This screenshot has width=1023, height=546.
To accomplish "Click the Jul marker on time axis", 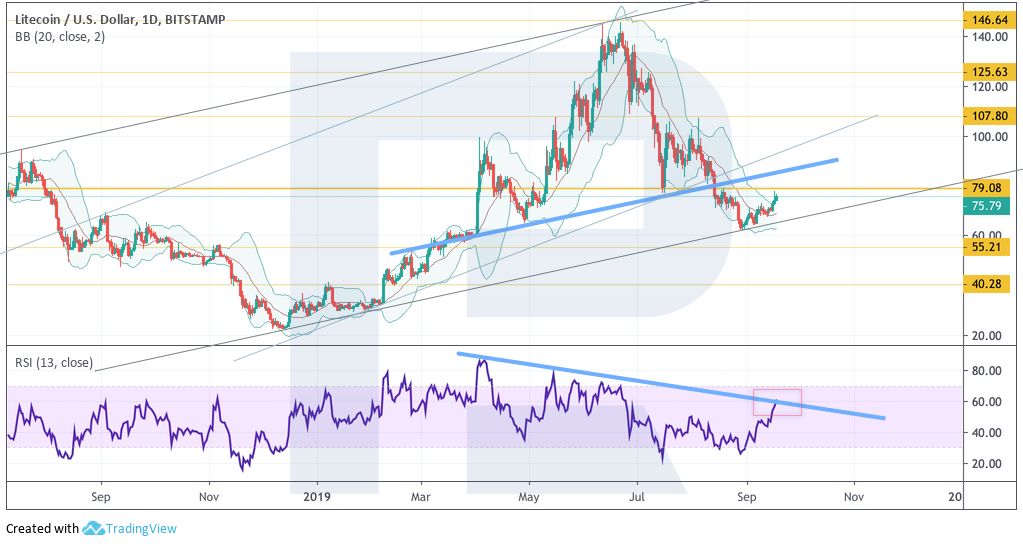I will pos(636,496).
